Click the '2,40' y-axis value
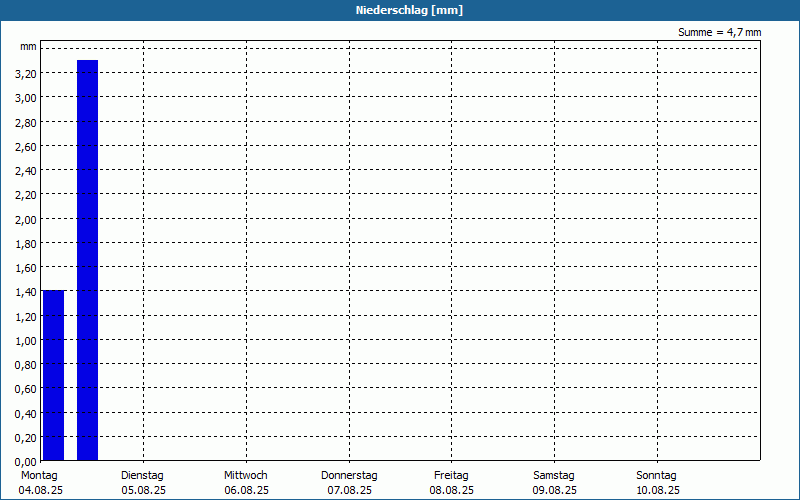Screen dimensions: 800x500 [26, 171]
